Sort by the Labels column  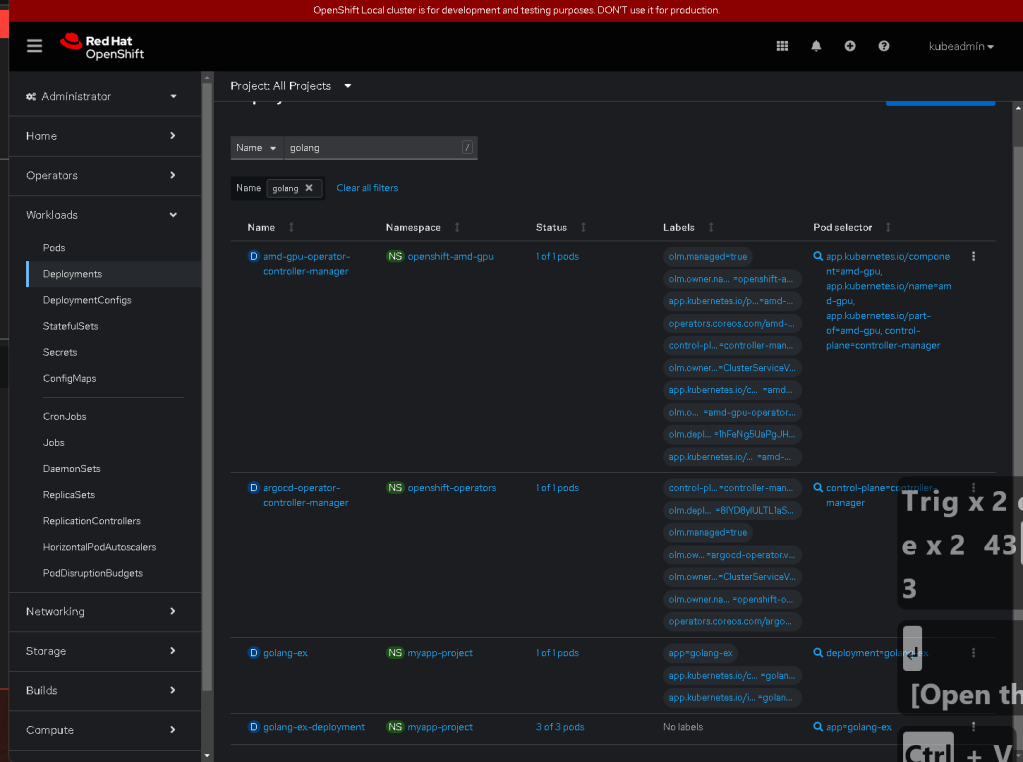688,227
